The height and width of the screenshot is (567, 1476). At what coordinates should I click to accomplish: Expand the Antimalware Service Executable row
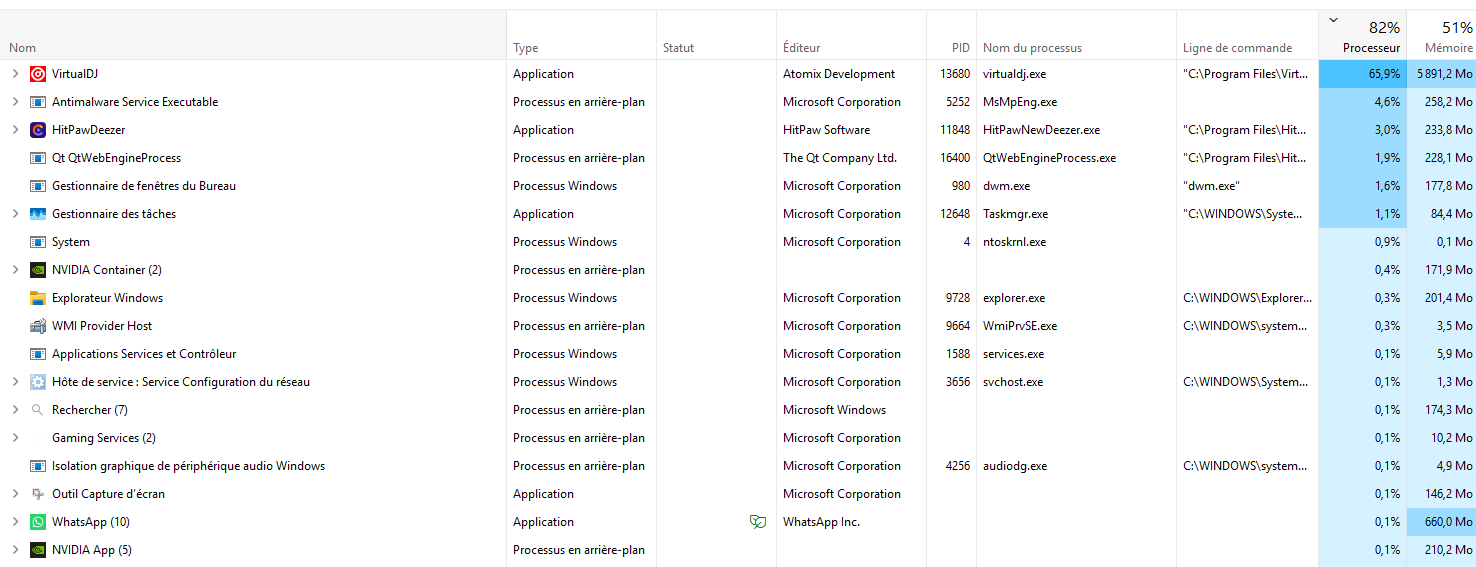click(x=15, y=102)
